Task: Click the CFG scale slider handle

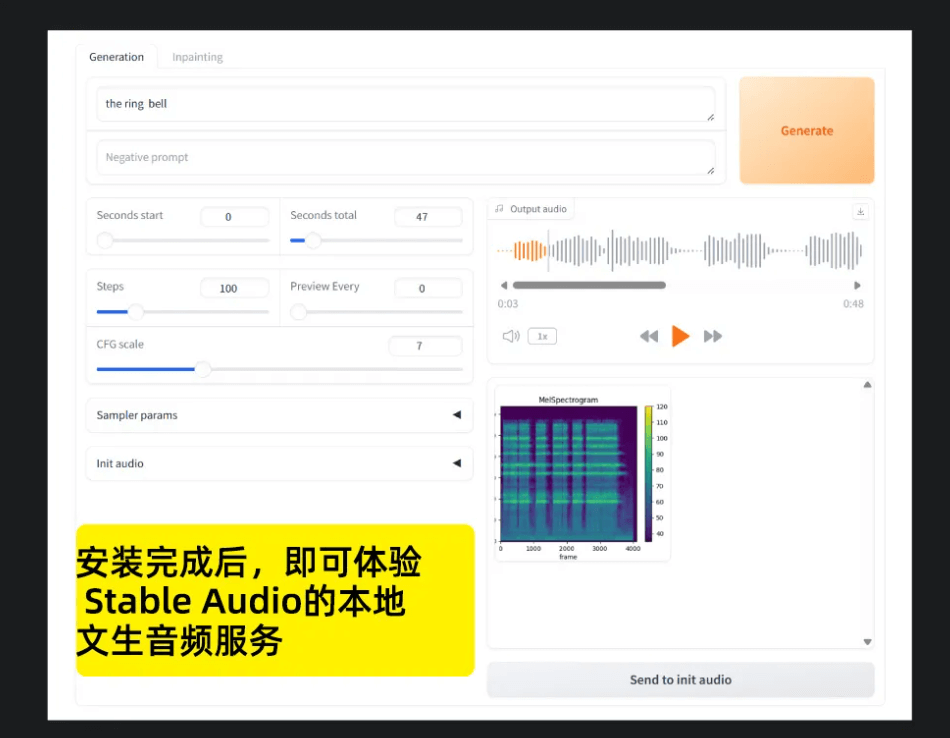Action: pos(202,369)
